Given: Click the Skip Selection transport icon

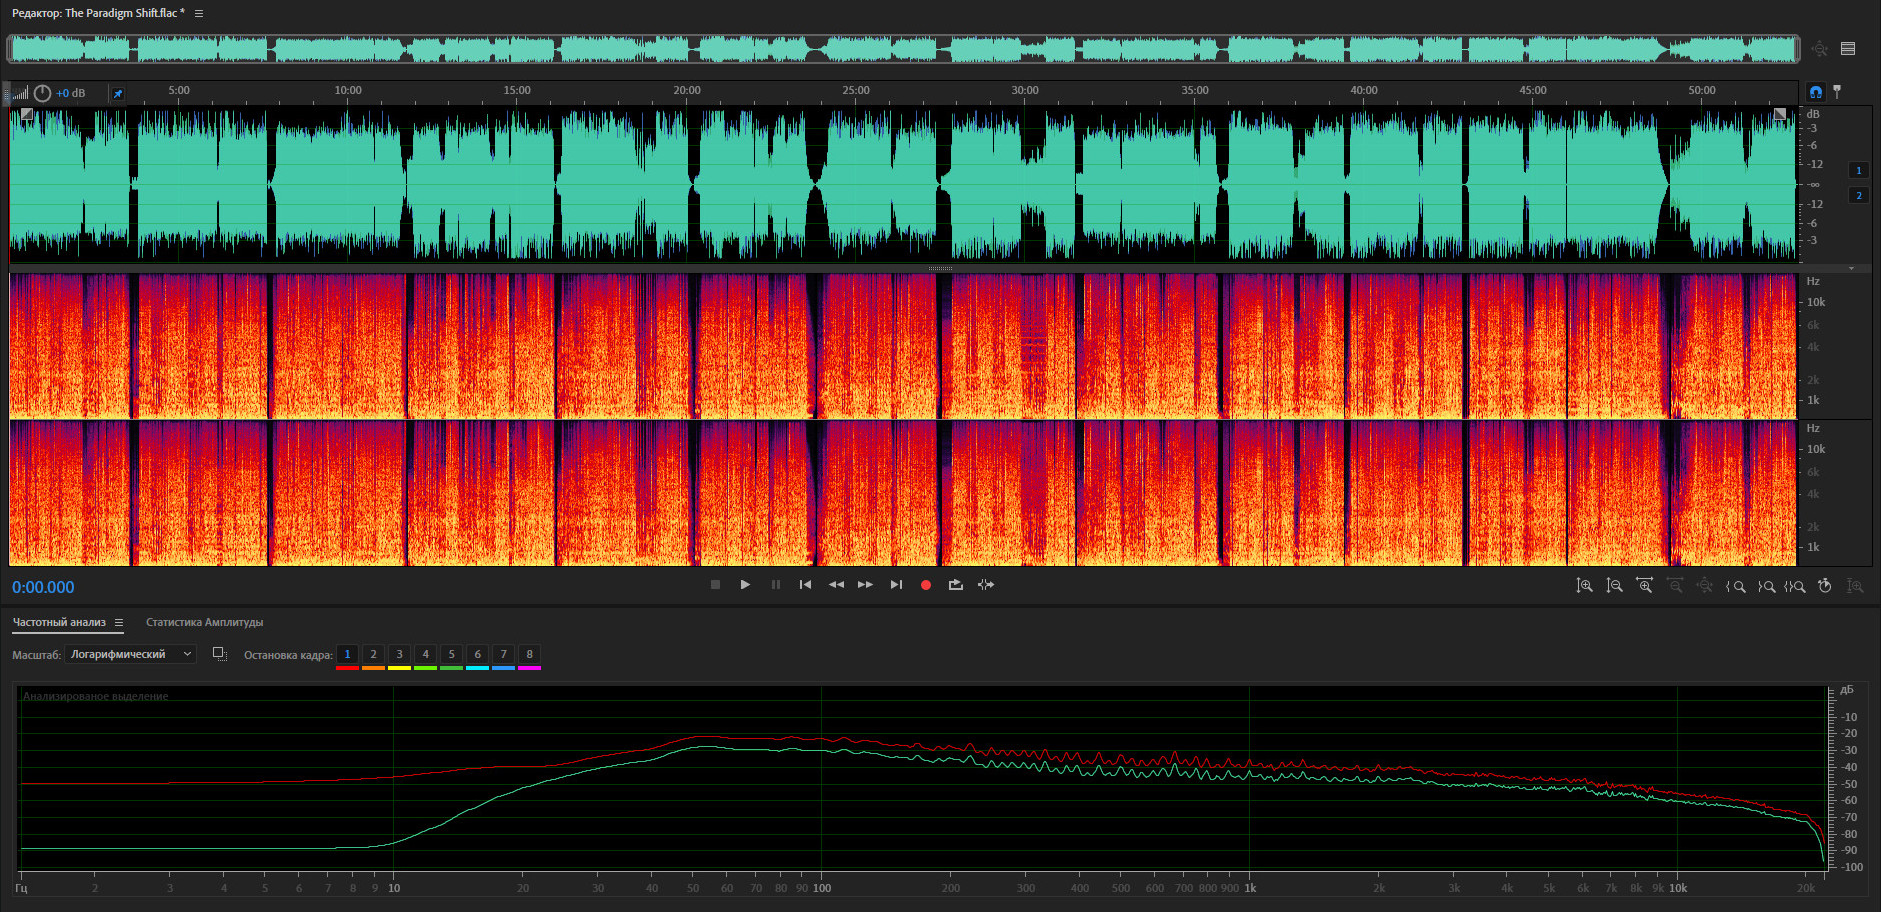Looking at the screenshot, I should tap(986, 585).
